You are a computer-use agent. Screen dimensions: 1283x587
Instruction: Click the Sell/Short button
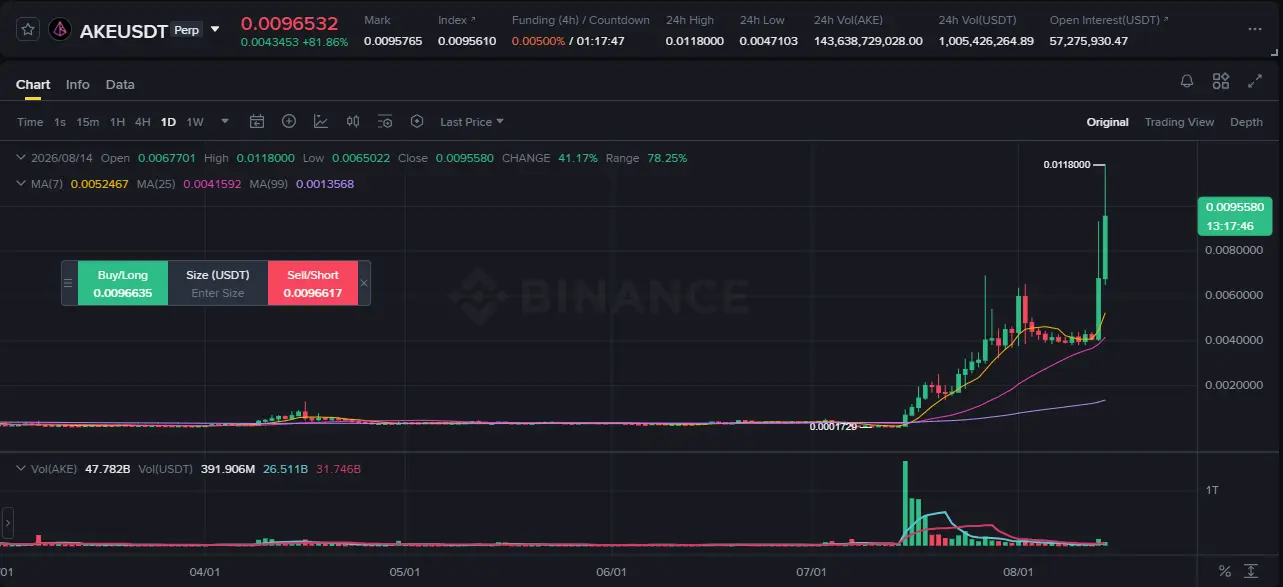313,283
